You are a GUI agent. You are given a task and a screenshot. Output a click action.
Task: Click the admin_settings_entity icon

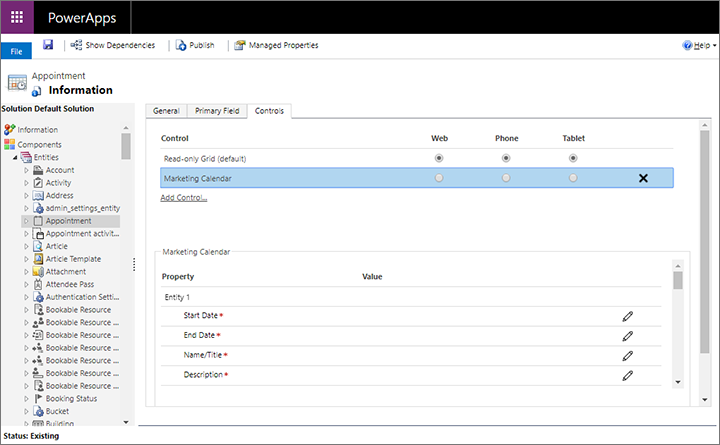click(39, 208)
